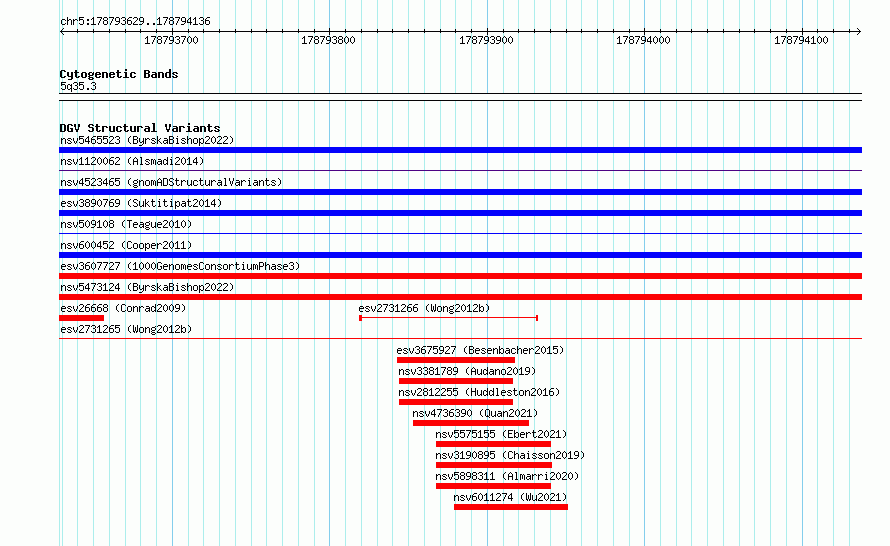Screen dimensions: 890x546
Task: Click nsv4736390 (Quan2021) variant label
Action: click(475, 413)
